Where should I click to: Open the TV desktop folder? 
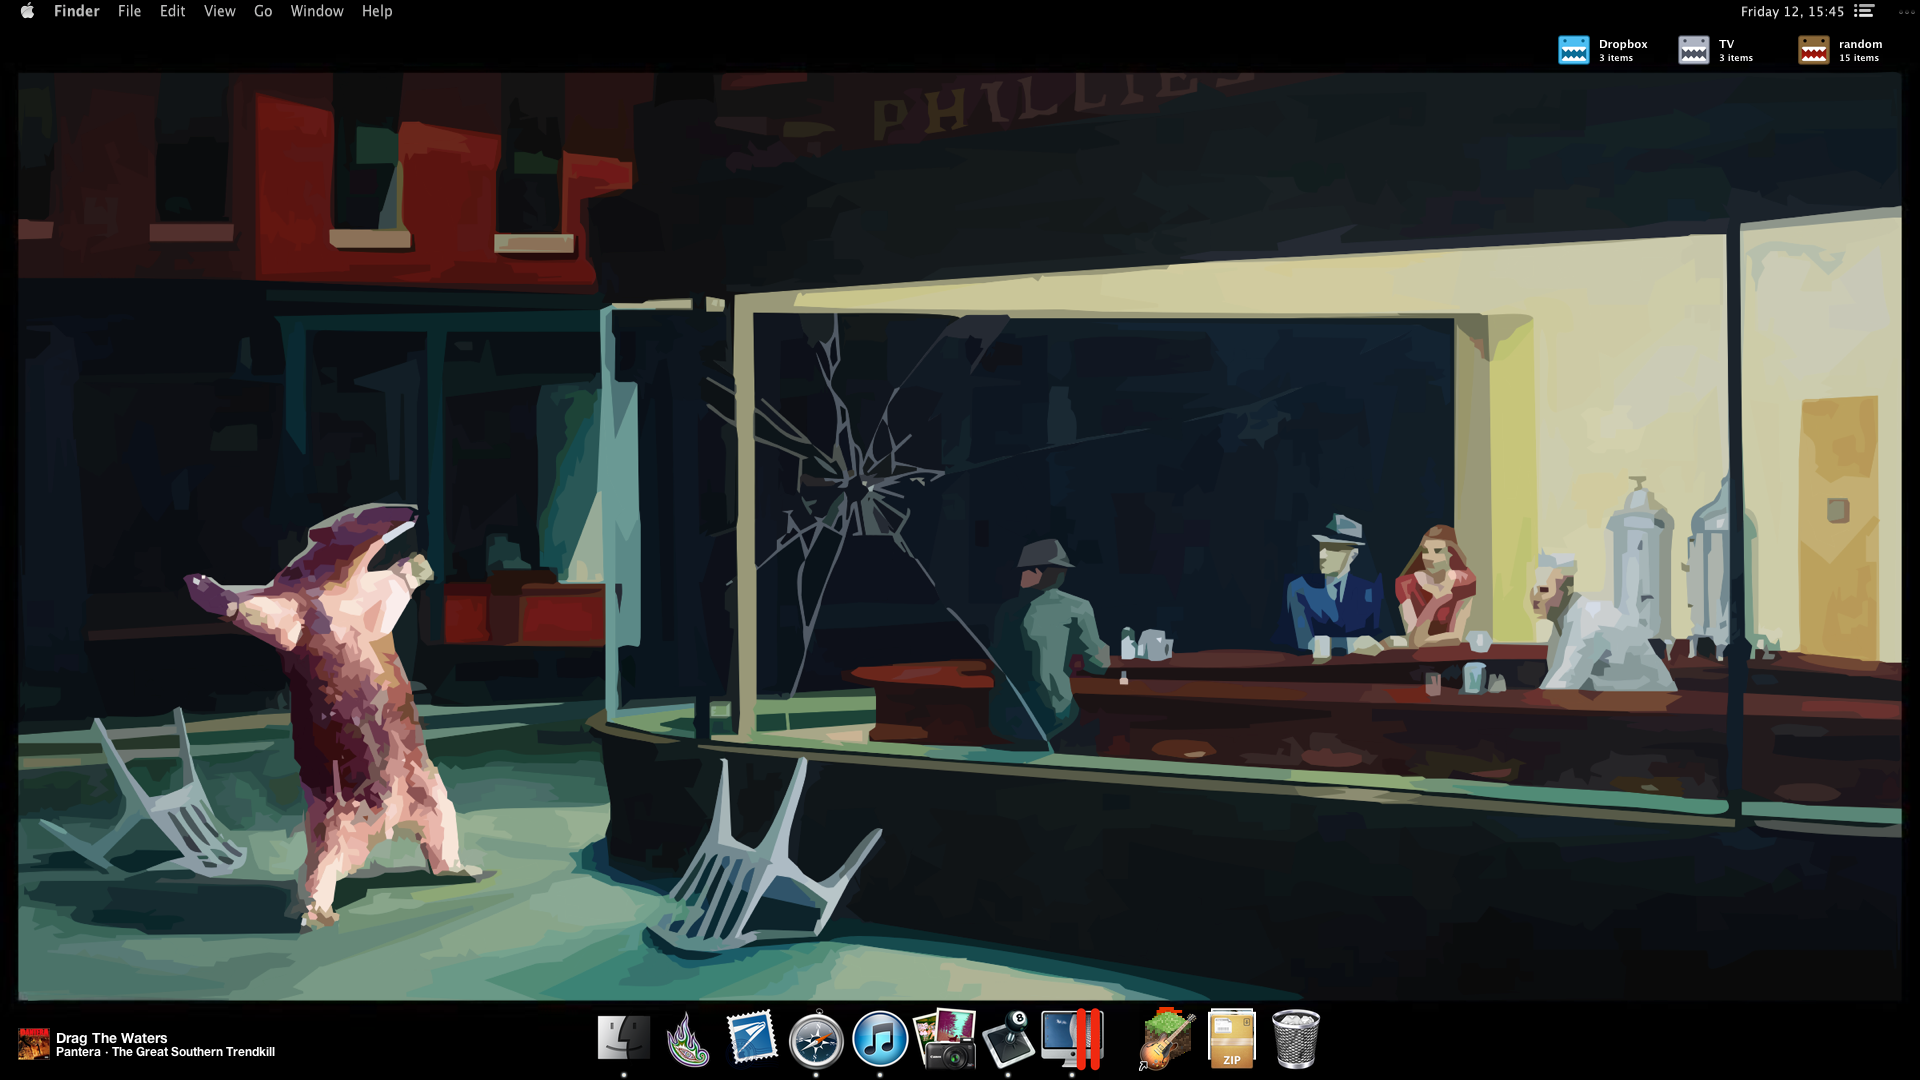point(1693,50)
